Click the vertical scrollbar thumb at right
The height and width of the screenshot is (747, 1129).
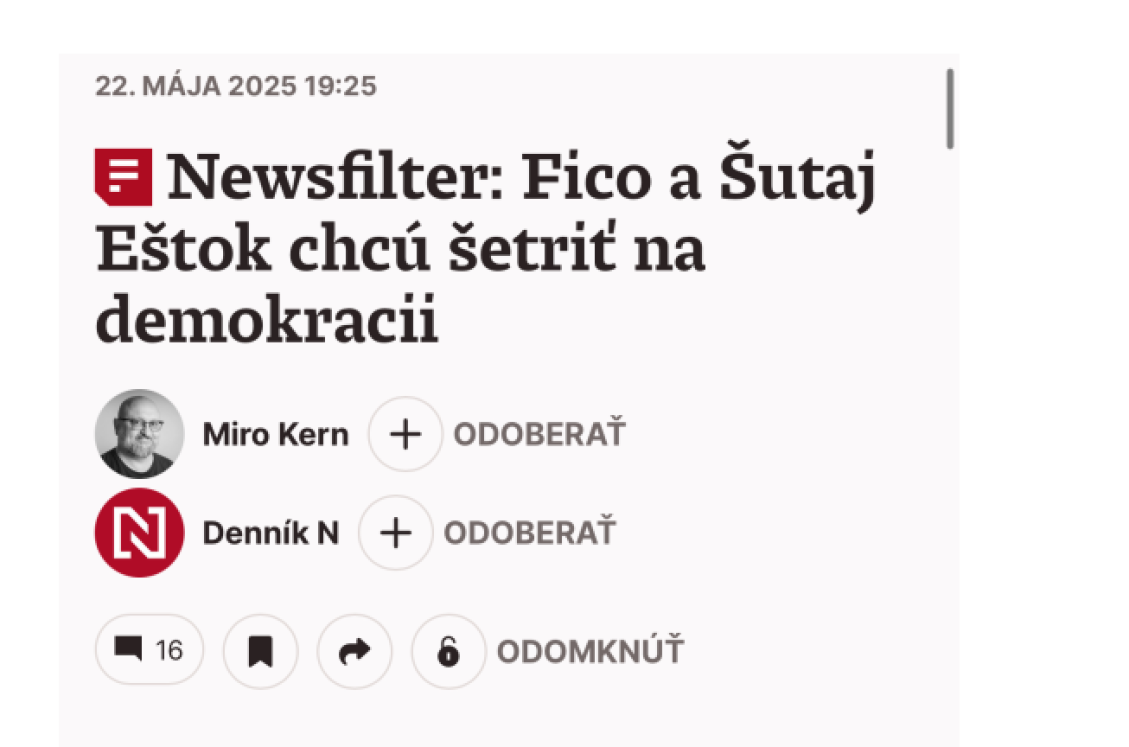pos(950,109)
